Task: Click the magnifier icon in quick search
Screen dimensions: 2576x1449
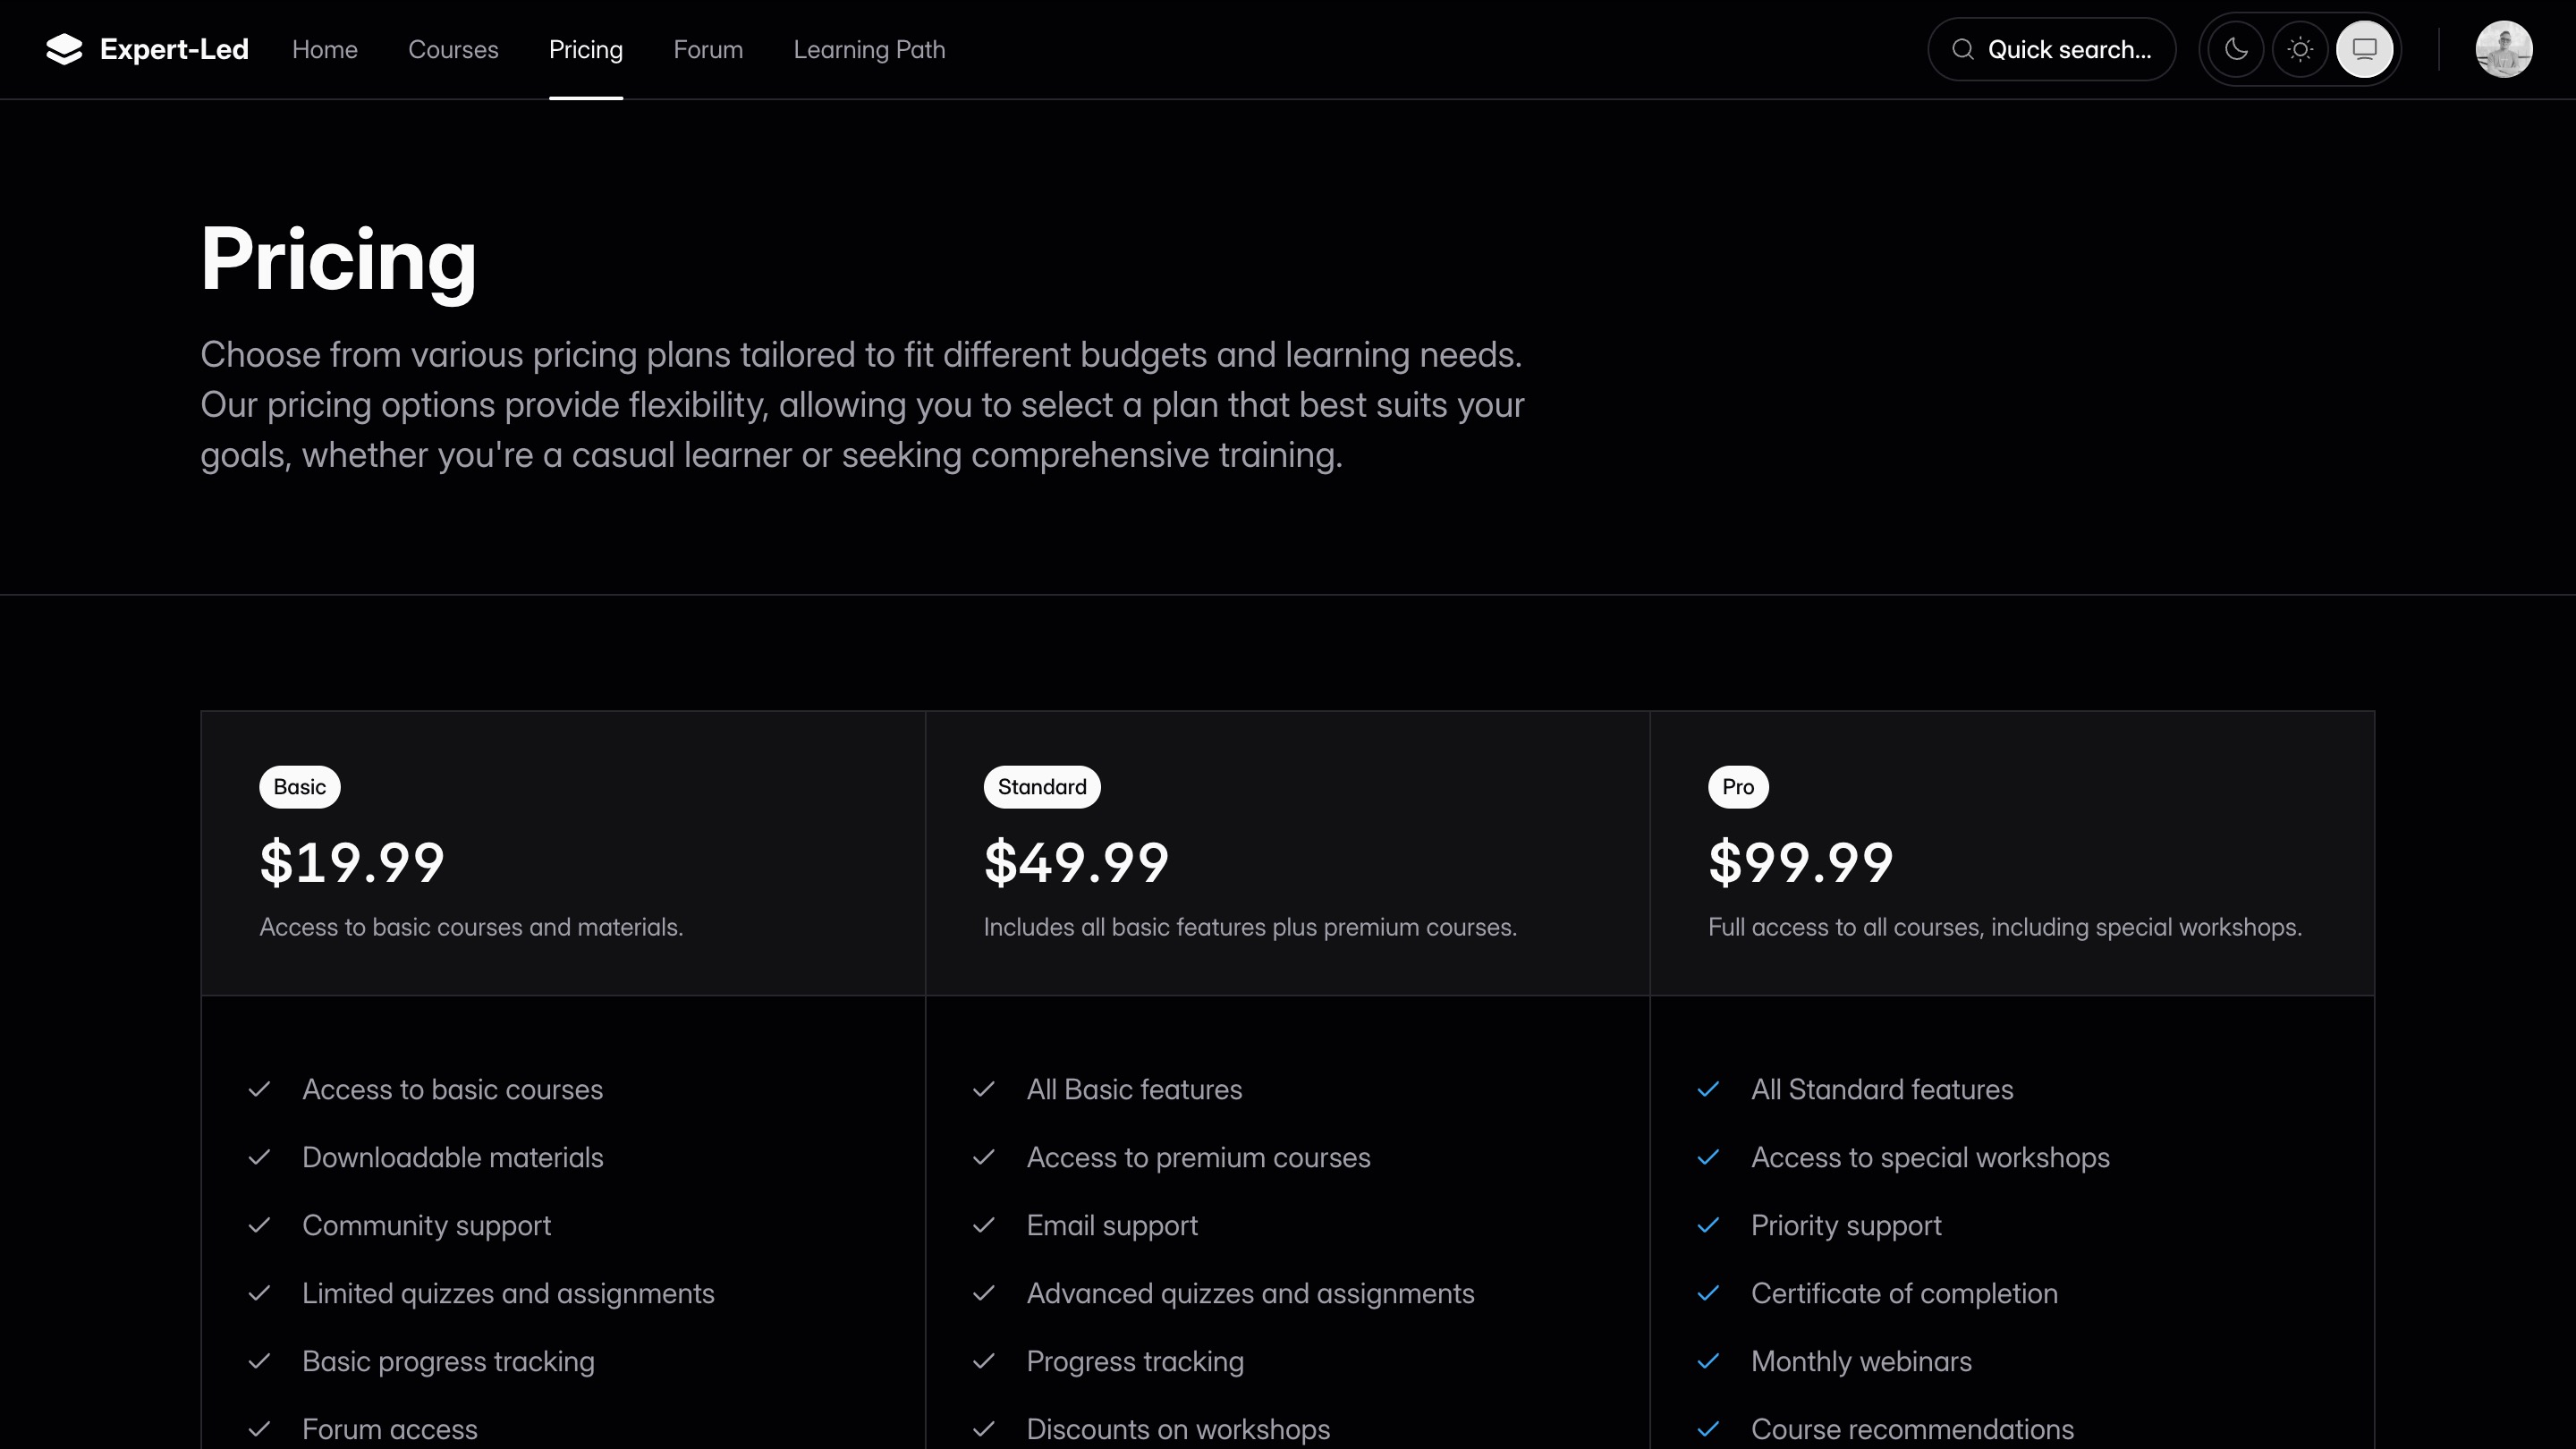Action: pos(1963,49)
